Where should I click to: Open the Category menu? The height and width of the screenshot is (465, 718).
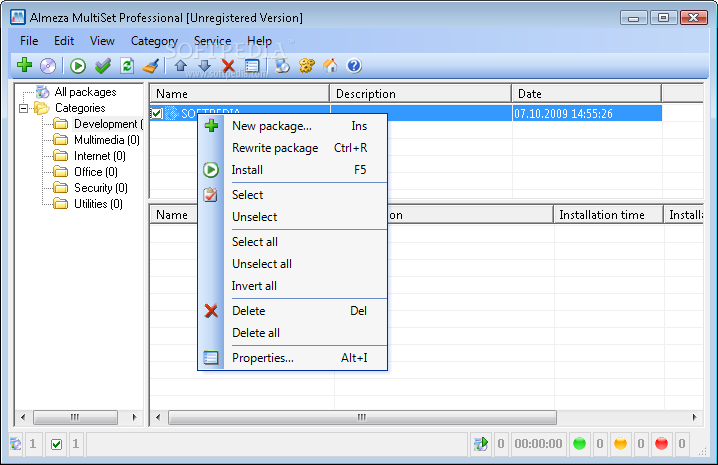click(154, 41)
